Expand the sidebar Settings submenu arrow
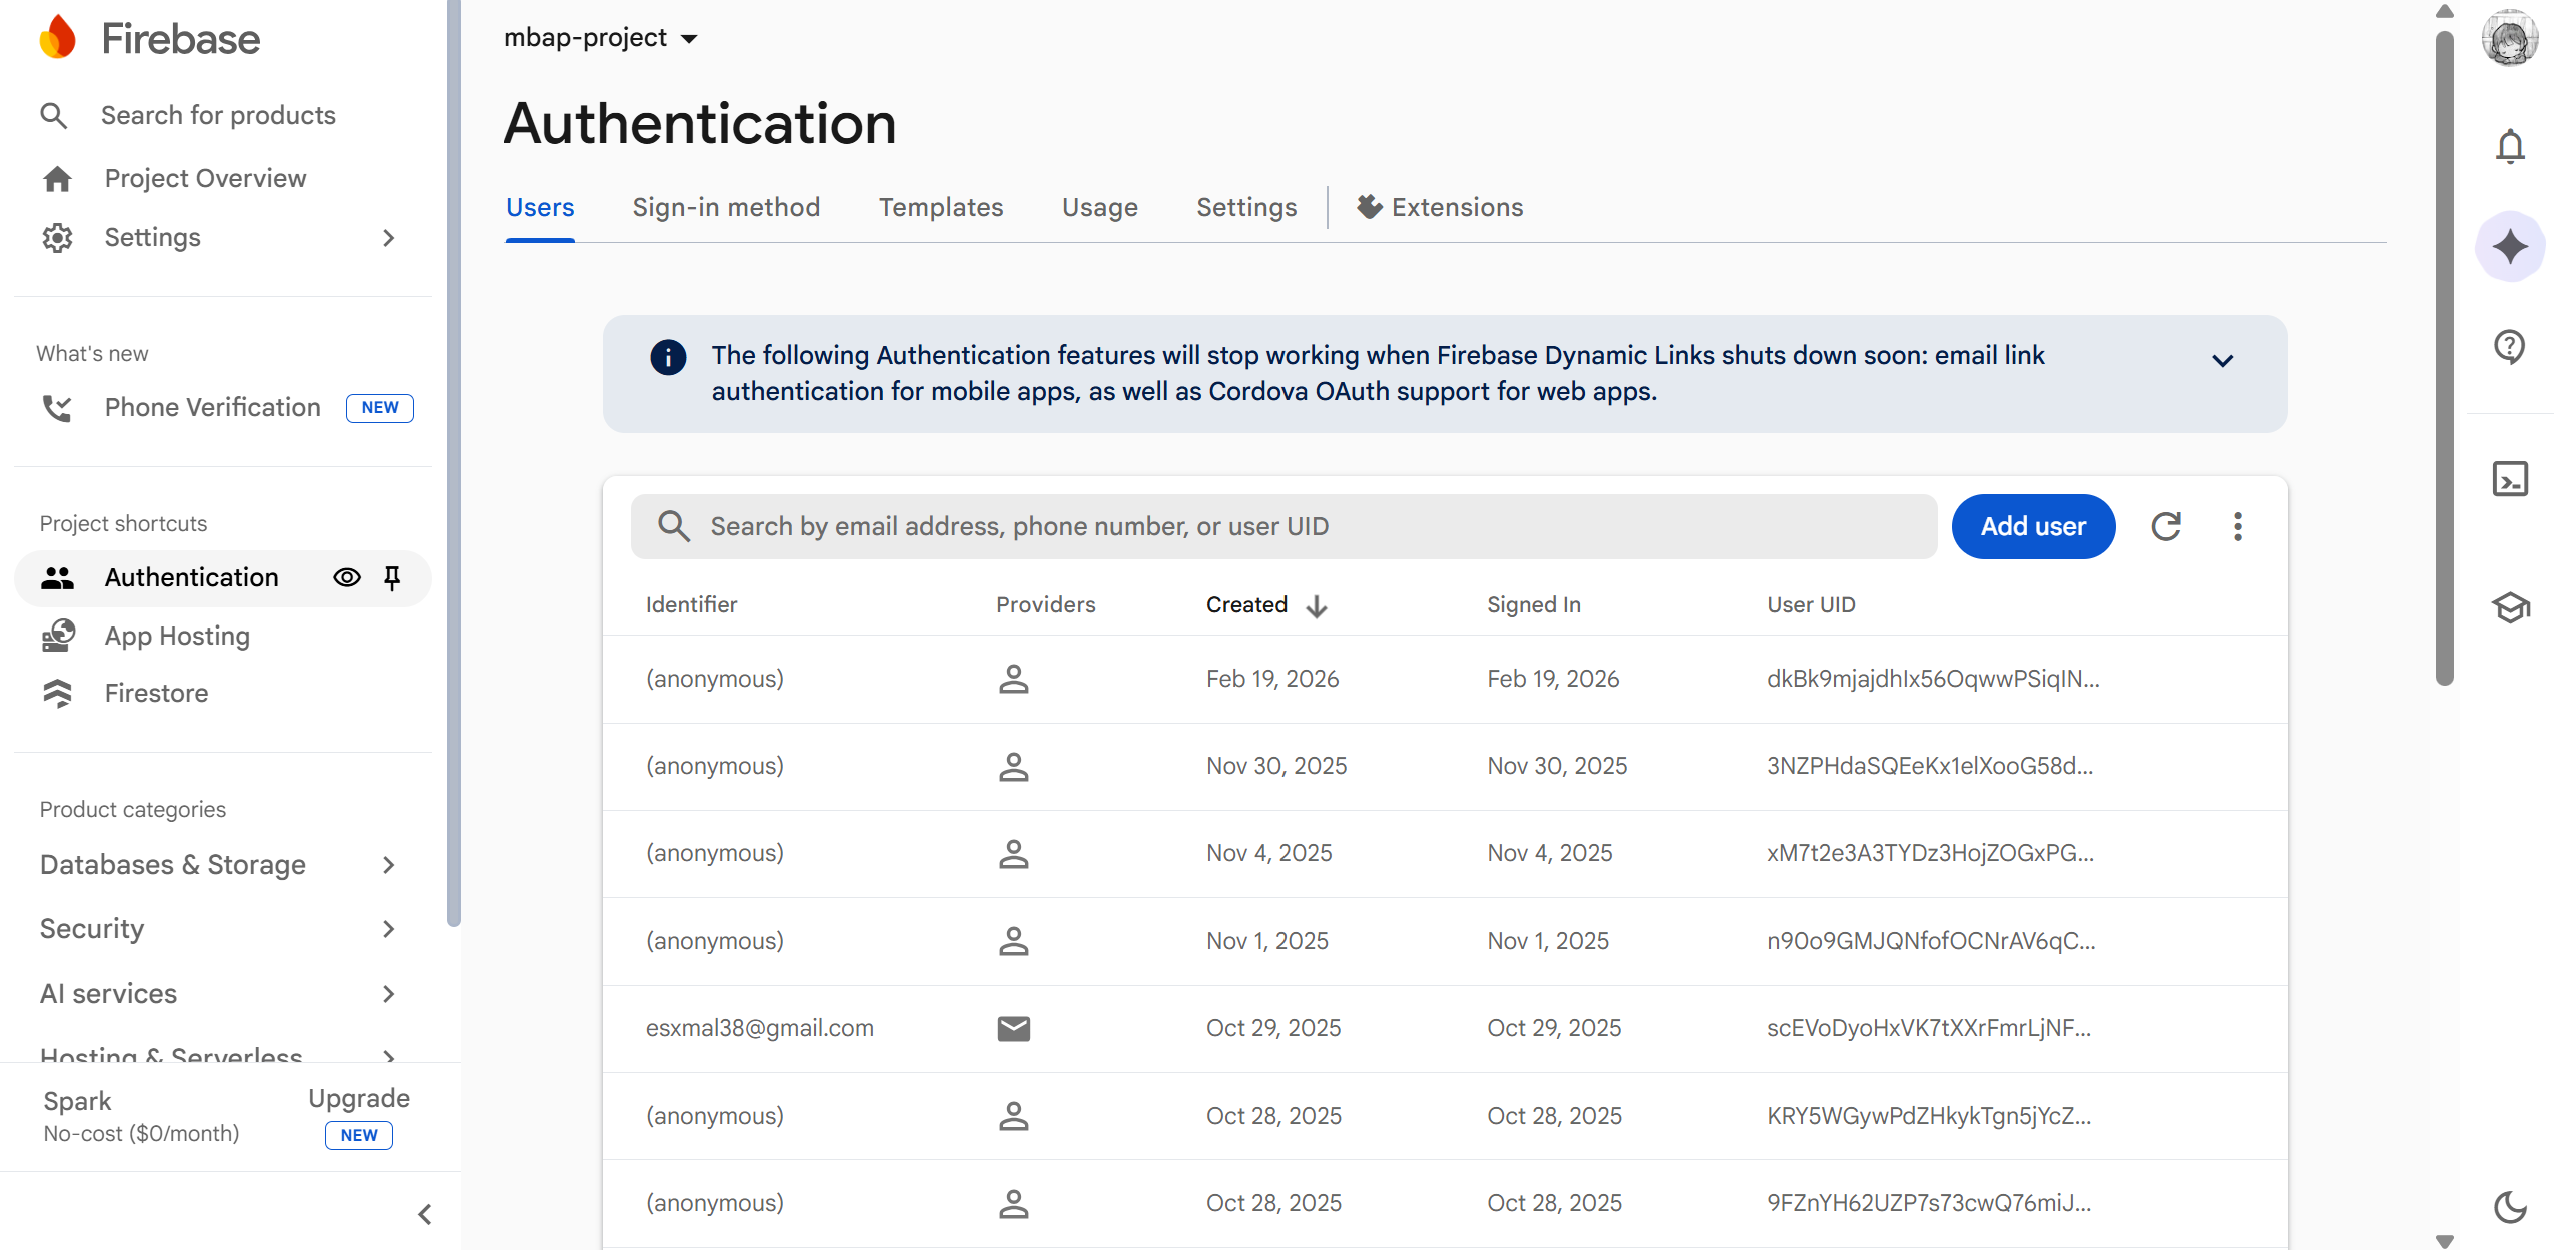The width and height of the screenshot is (2560, 1250). tap(389, 238)
